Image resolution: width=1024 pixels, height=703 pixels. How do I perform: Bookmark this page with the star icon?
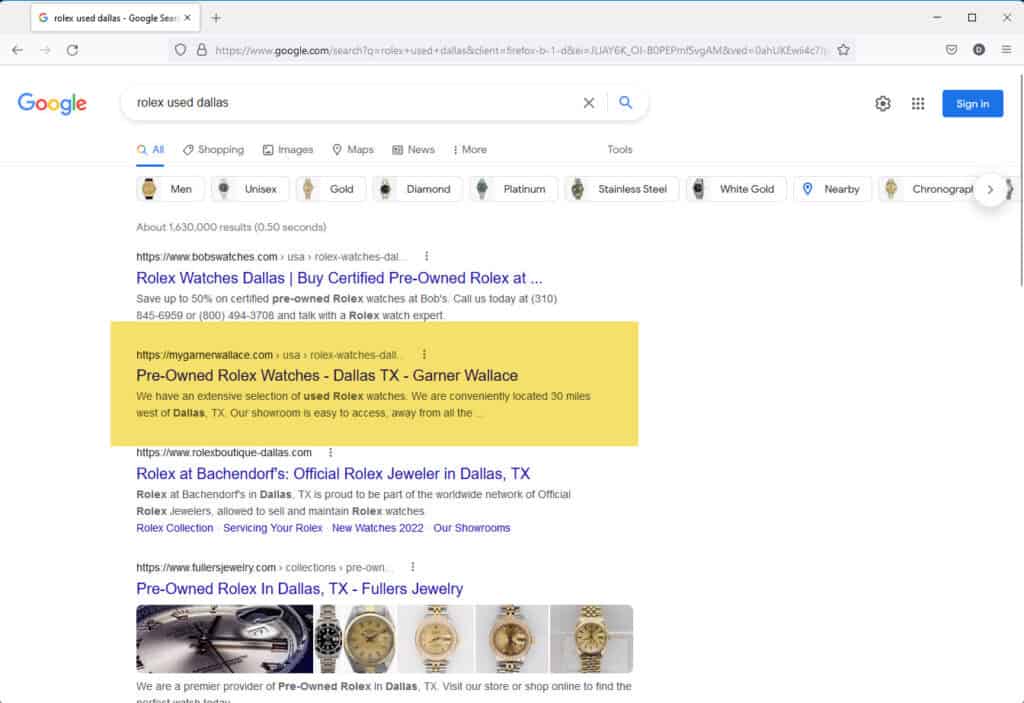click(x=843, y=50)
